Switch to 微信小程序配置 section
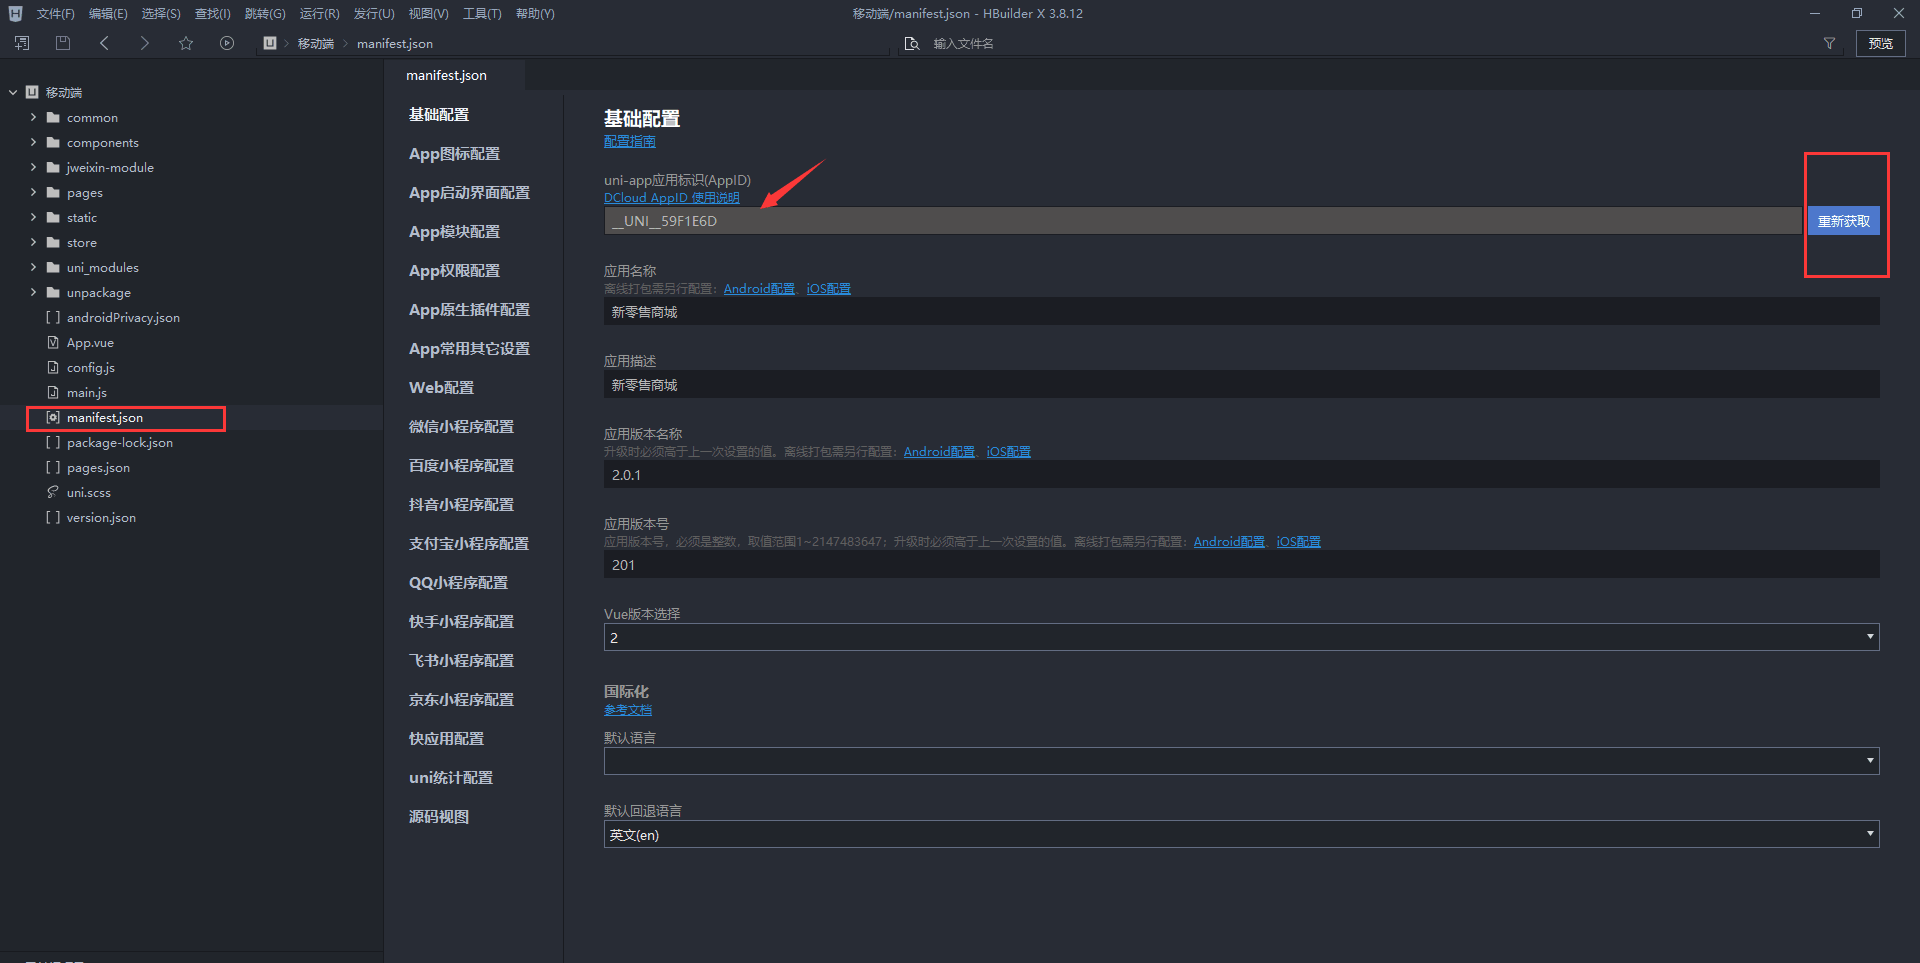The height and width of the screenshot is (963, 1920). click(461, 427)
